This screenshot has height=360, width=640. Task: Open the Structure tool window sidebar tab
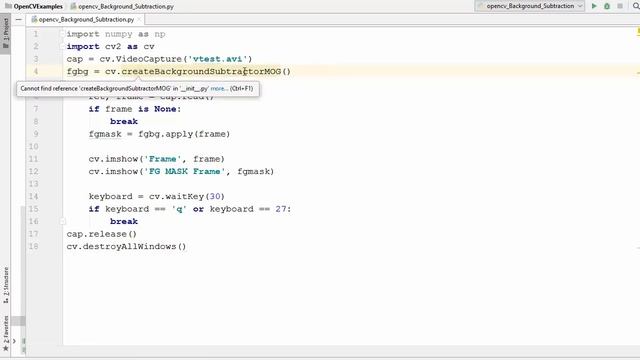[6, 285]
